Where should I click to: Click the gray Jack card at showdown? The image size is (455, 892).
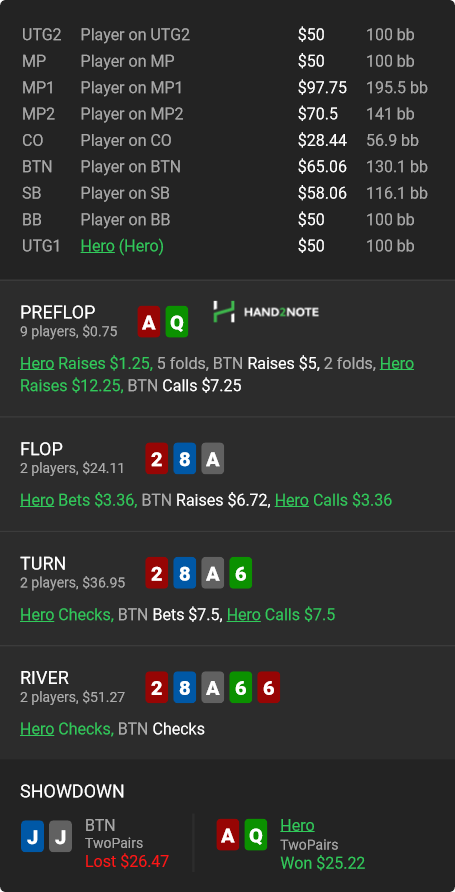pyautogui.click(x=60, y=836)
